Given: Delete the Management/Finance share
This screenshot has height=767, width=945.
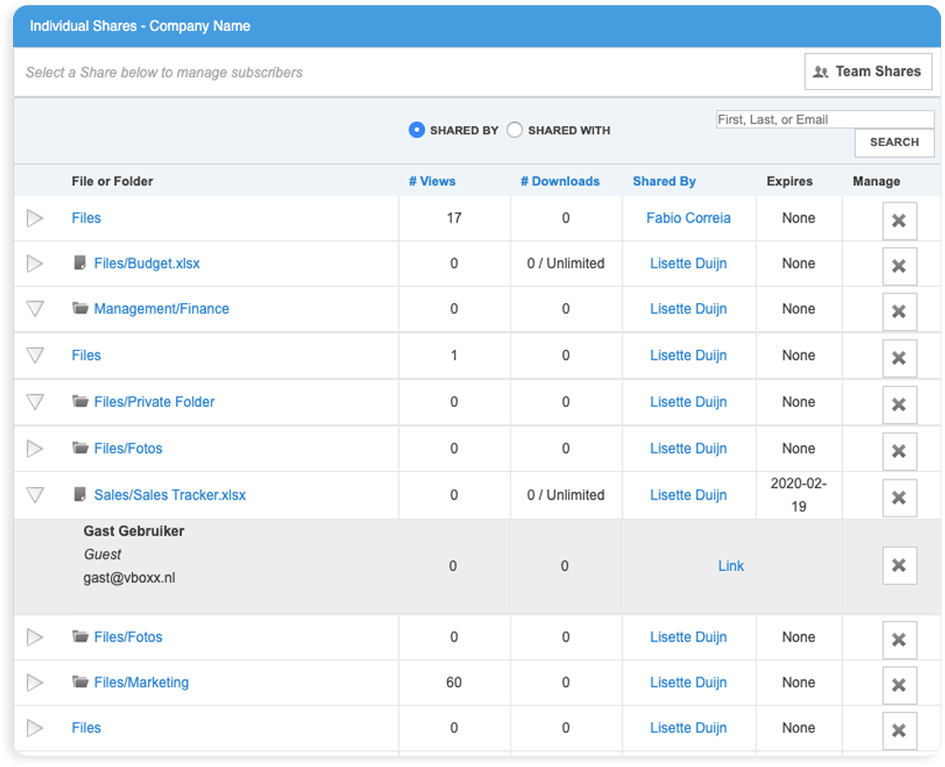Looking at the screenshot, I should tap(898, 312).
